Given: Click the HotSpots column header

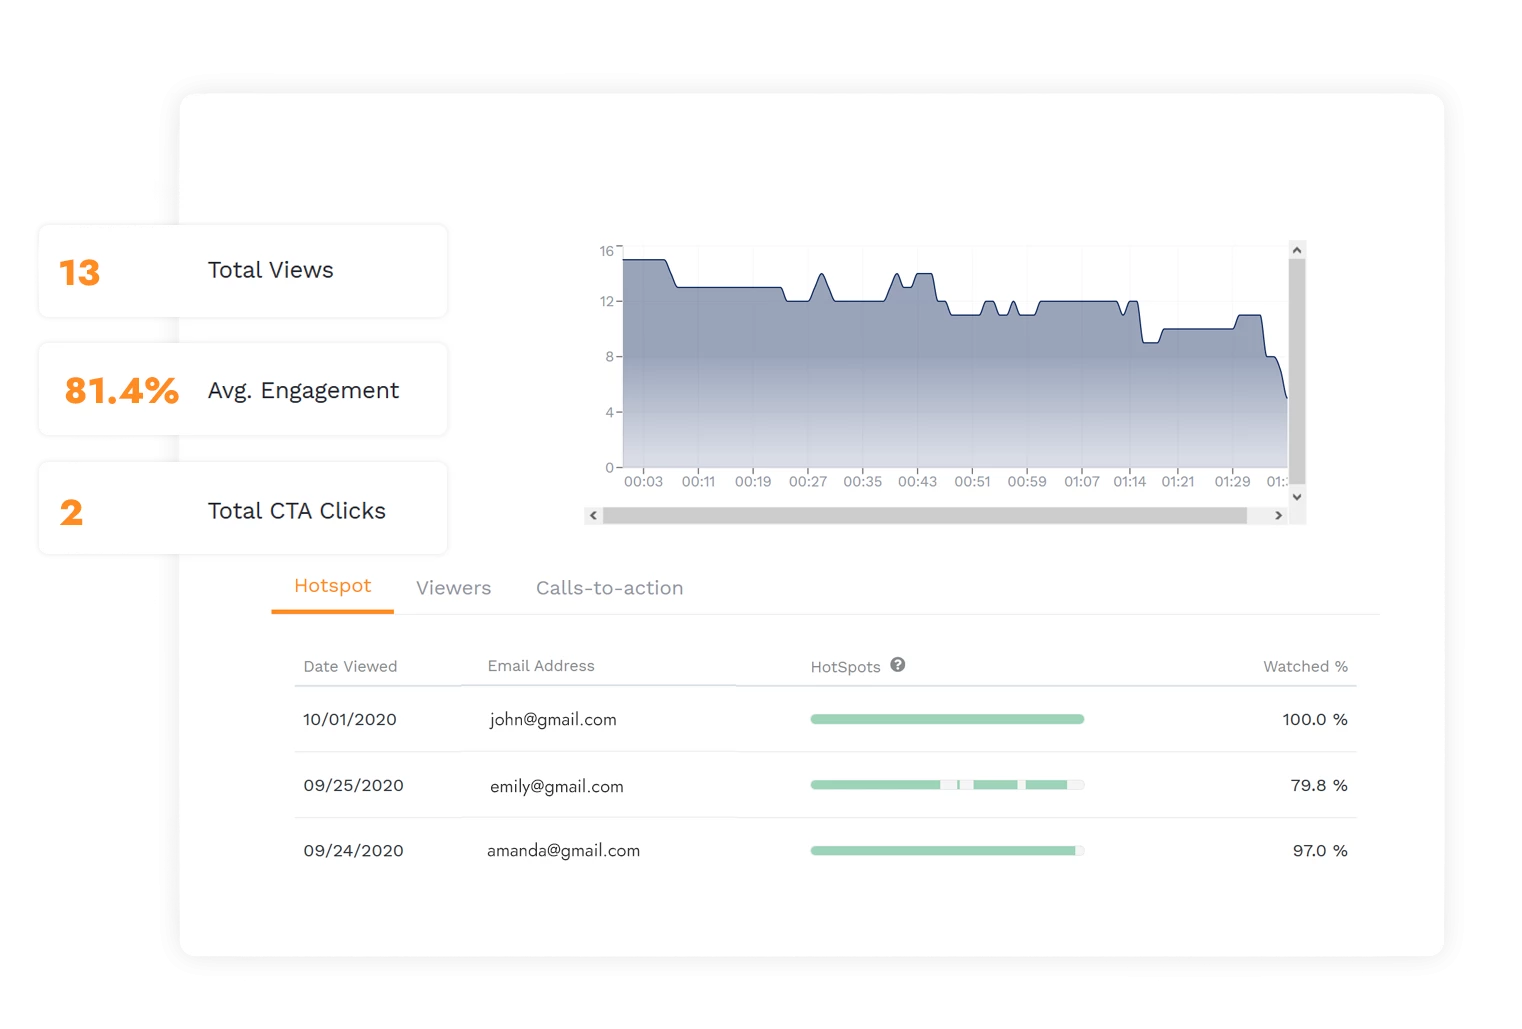Looking at the screenshot, I should click(x=845, y=667).
